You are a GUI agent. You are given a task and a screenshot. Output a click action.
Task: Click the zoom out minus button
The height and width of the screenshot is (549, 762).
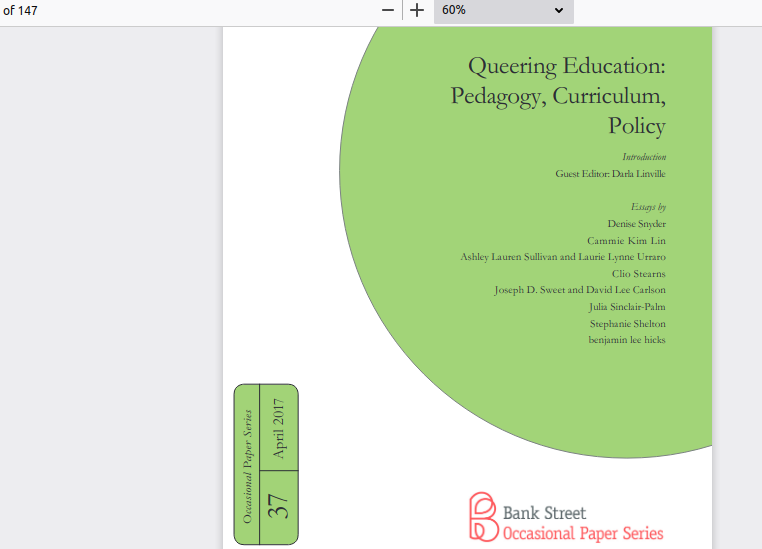388,10
